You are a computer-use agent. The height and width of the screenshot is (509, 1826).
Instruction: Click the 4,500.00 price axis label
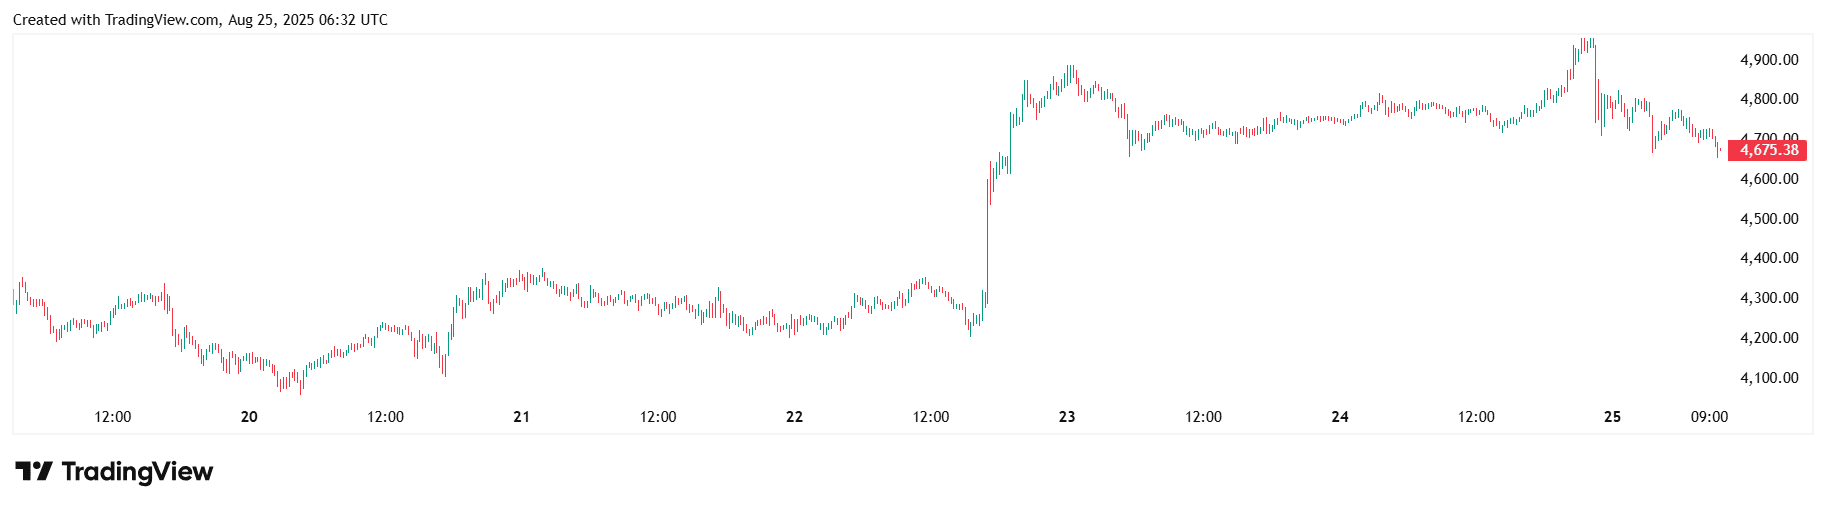[x=1769, y=219]
